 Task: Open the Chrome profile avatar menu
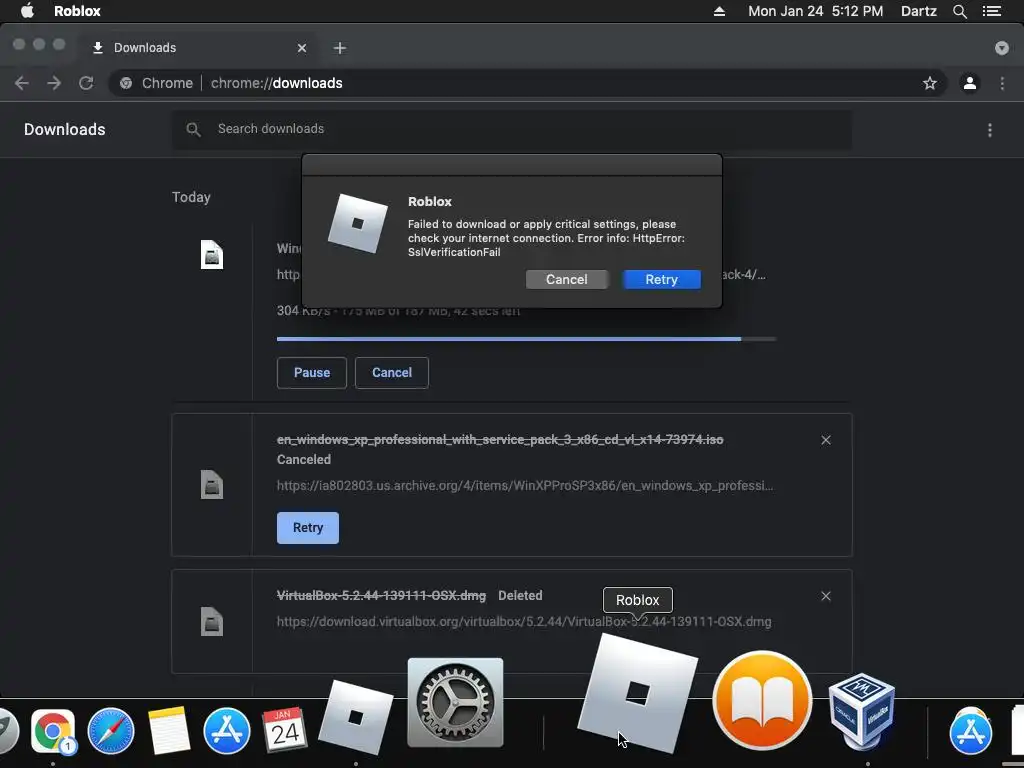point(970,83)
